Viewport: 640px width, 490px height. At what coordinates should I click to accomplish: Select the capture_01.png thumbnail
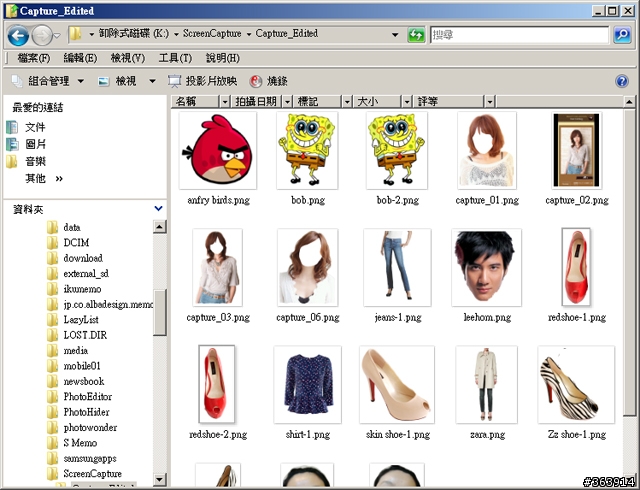[487, 151]
